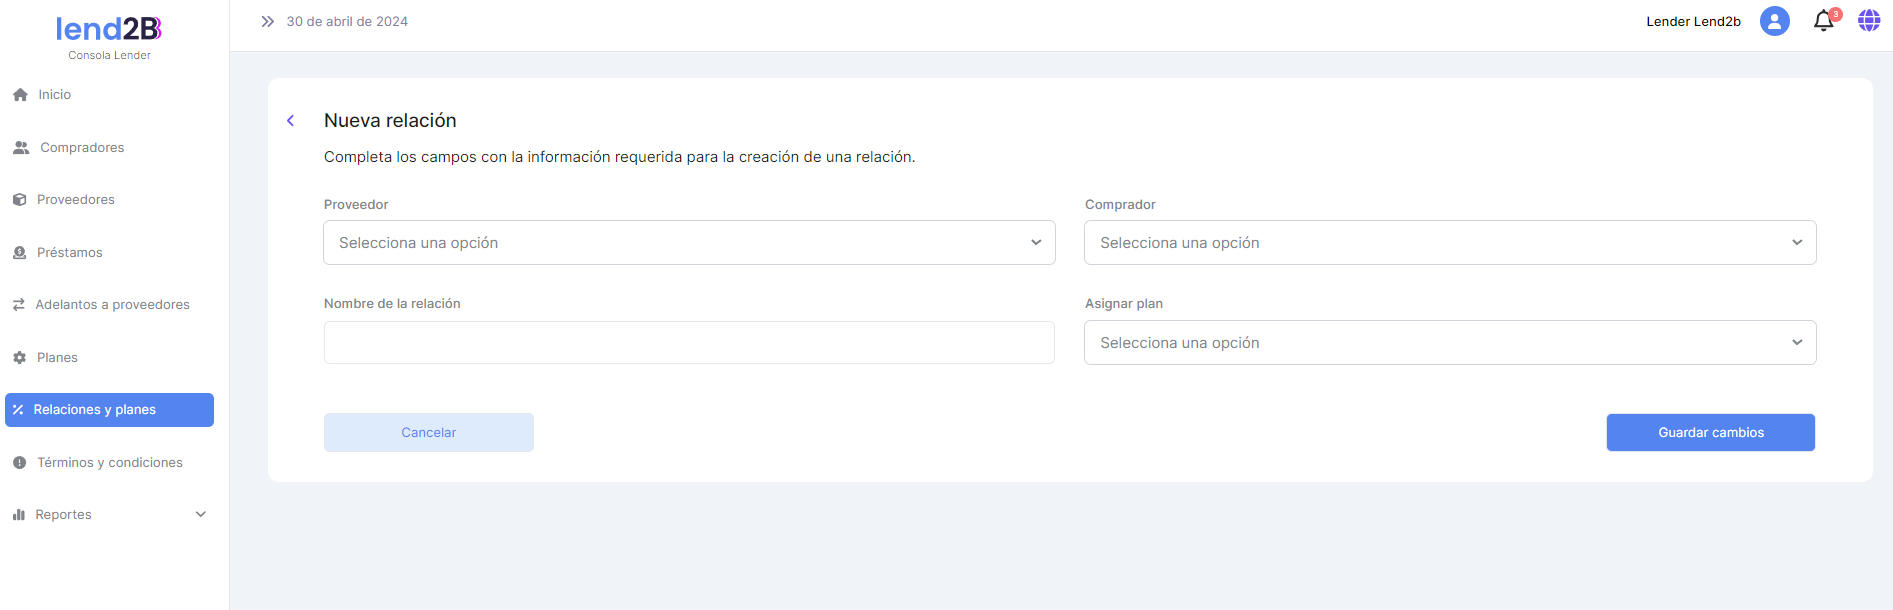Open the Comprador dropdown
Image resolution: width=1893 pixels, height=610 pixels.
(x=1449, y=243)
